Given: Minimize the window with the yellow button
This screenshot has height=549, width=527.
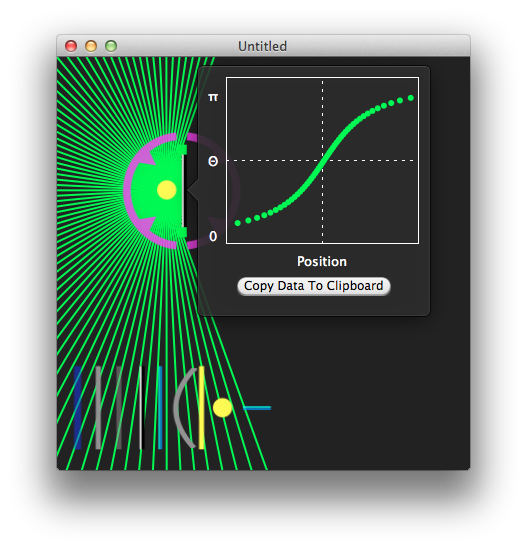Looking at the screenshot, I should [91, 46].
